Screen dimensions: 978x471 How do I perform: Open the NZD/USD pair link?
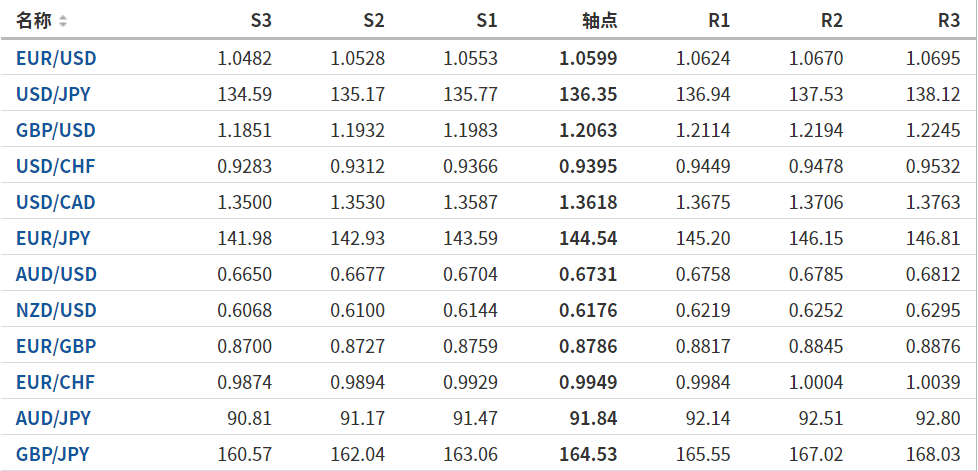click(x=56, y=310)
